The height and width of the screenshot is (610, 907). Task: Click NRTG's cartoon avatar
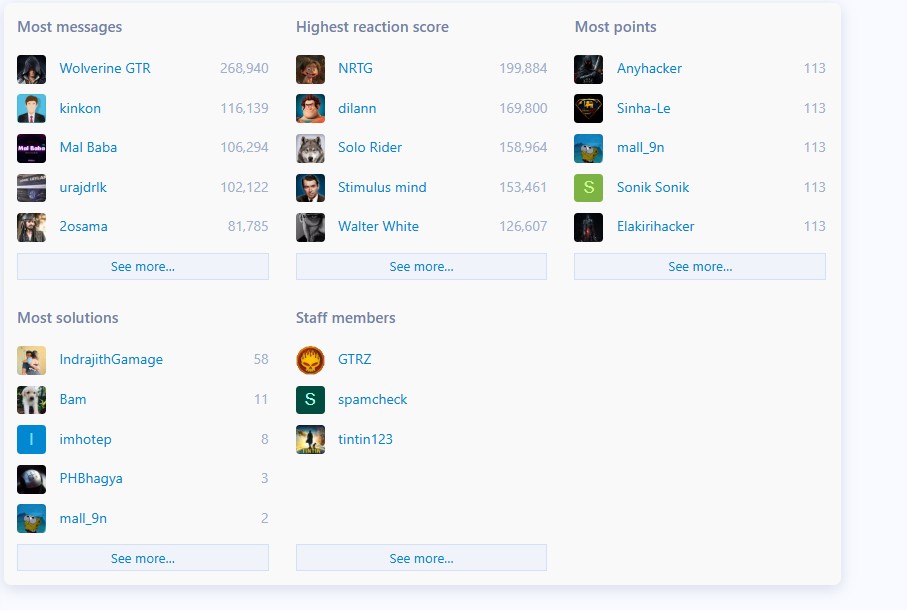(x=310, y=69)
